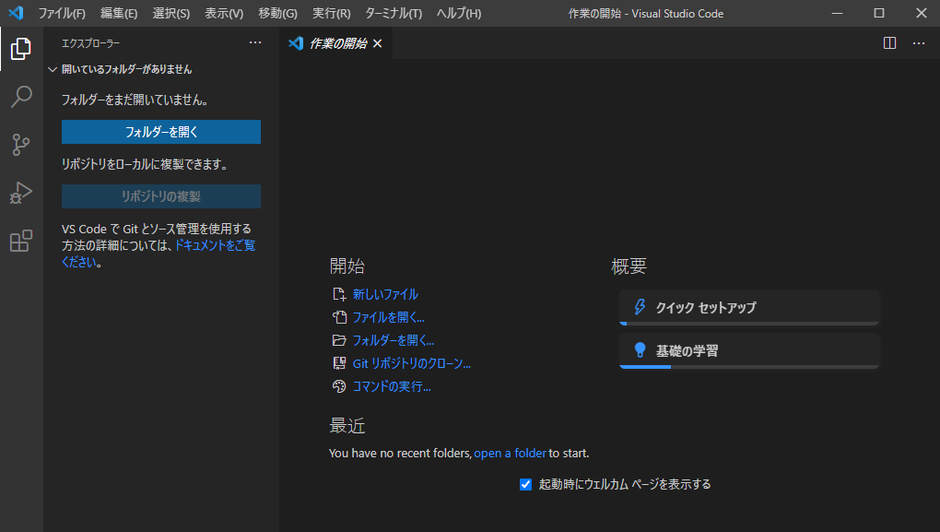Click the 最近 heading

coord(347,426)
